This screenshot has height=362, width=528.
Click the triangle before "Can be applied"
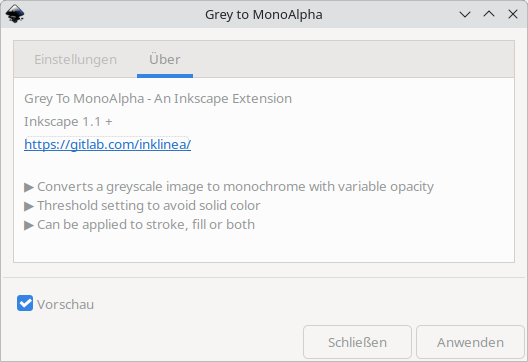pyautogui.click(x=29, y=225)
